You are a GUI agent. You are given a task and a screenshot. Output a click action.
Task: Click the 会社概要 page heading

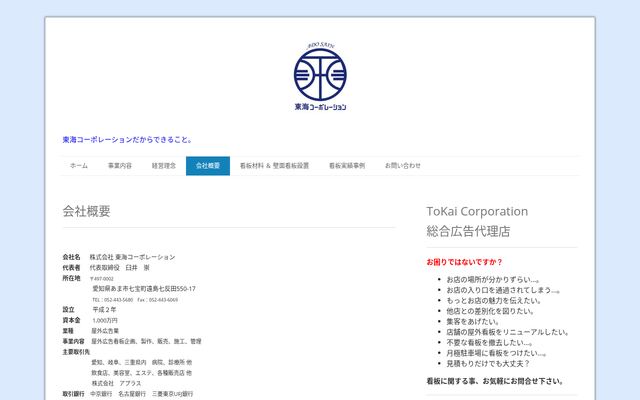coord(87,211)
